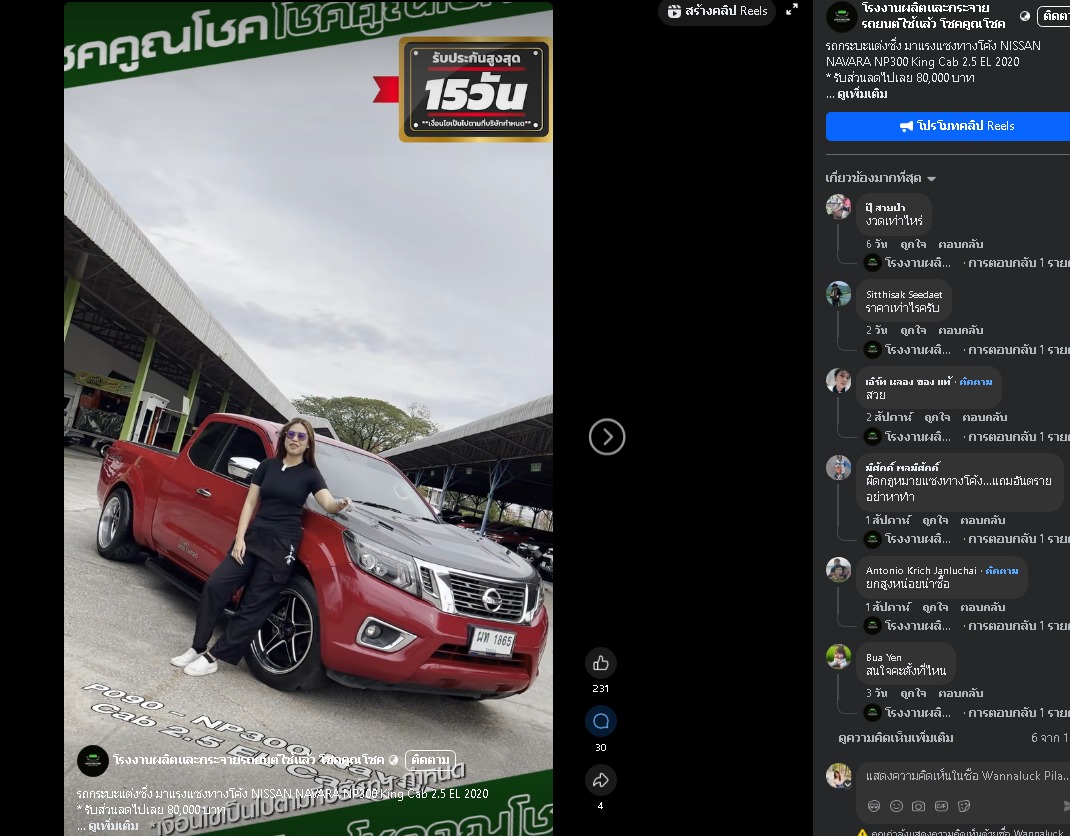The image size is (1070, 836).
Task: Follow the commenter who wrote สวย
Action: [x=976, y=381]
